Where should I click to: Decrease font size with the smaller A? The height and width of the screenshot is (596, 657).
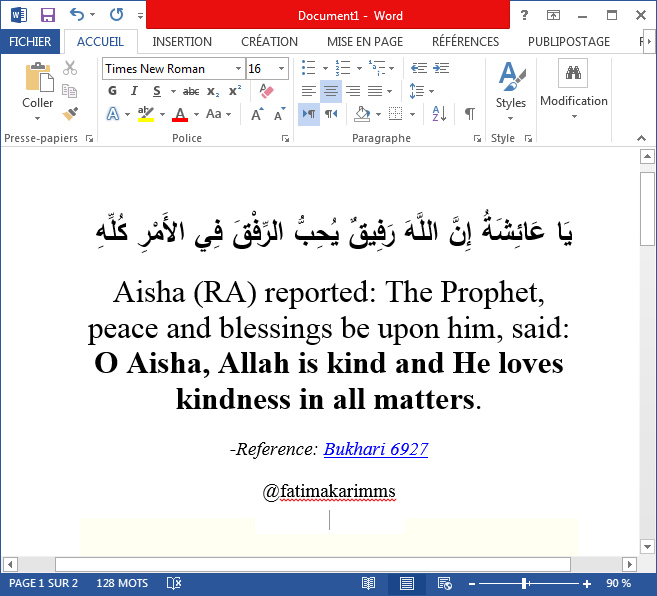pos(279,114)
